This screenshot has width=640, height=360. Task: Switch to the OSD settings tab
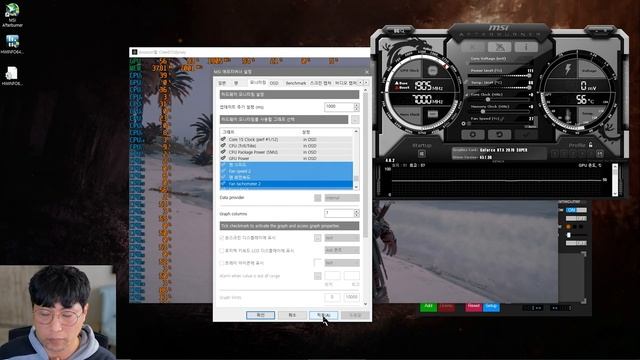point(274,83)
